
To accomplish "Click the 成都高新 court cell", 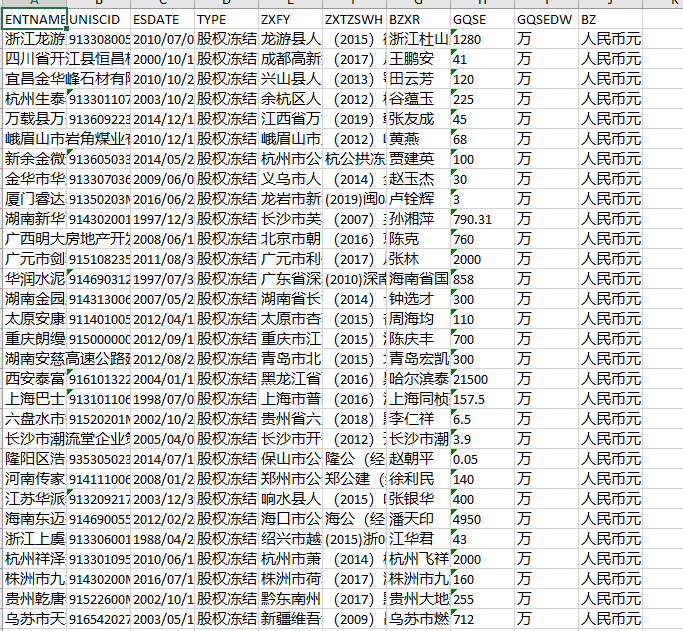I will (x=291, y=59).
